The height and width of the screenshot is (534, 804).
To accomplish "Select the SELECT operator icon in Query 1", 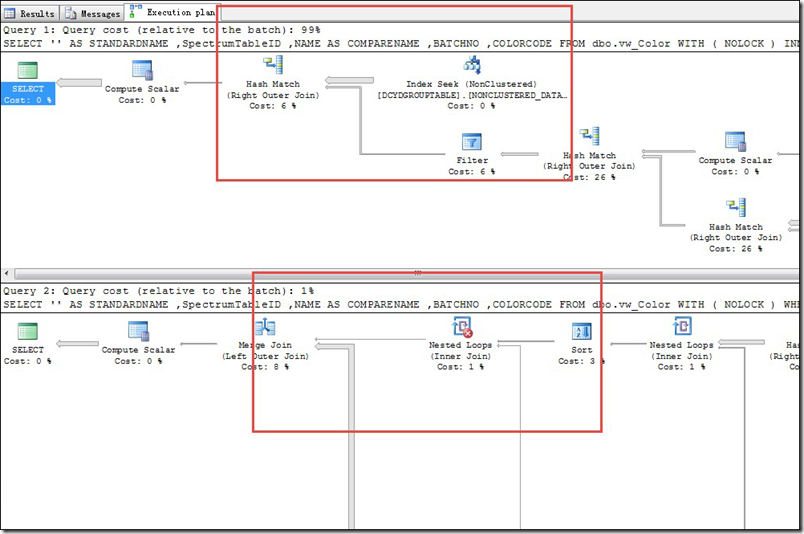I will point(27,71).
